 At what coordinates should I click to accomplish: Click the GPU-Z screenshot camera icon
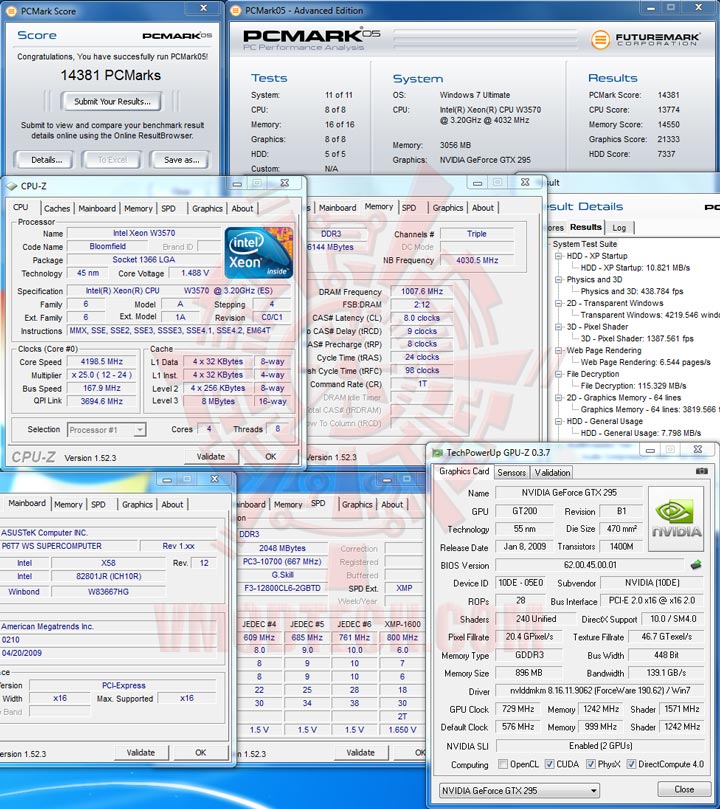pos(701,471)
